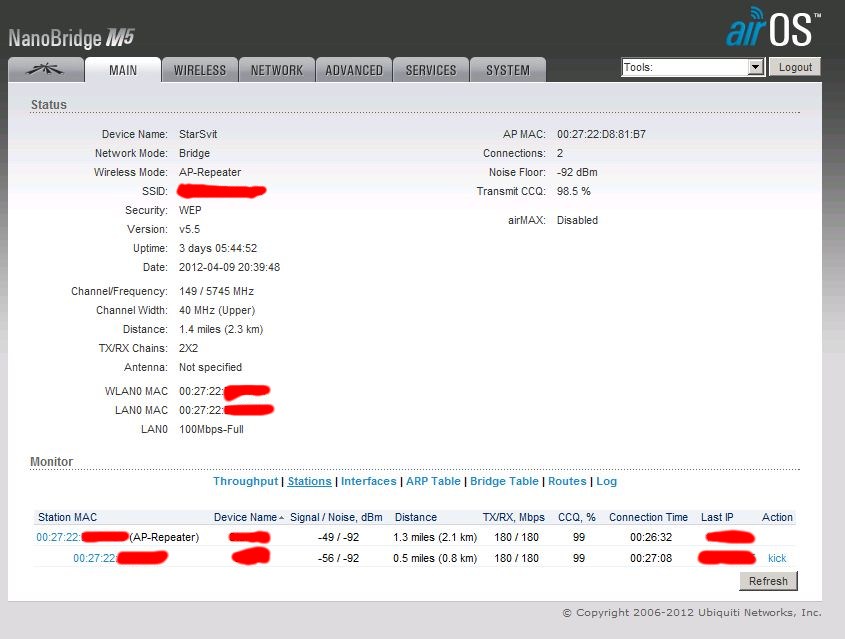
Task: Sort by Last IP column header
Action: click(x=717, y=517)
